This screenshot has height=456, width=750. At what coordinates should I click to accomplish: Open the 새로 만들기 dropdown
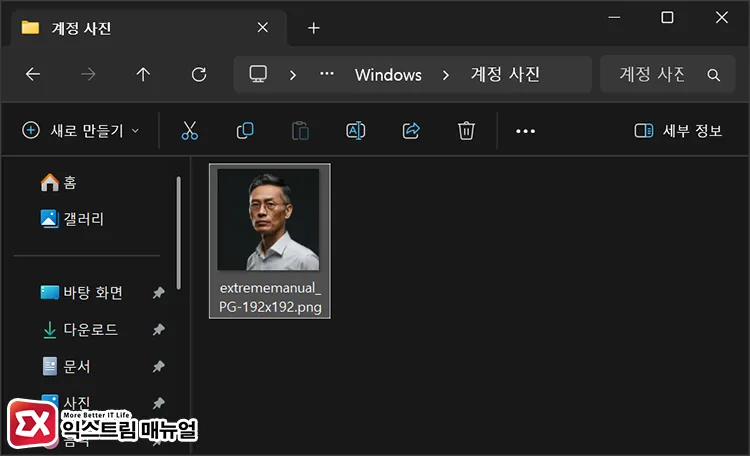click(x=81, y=130)
